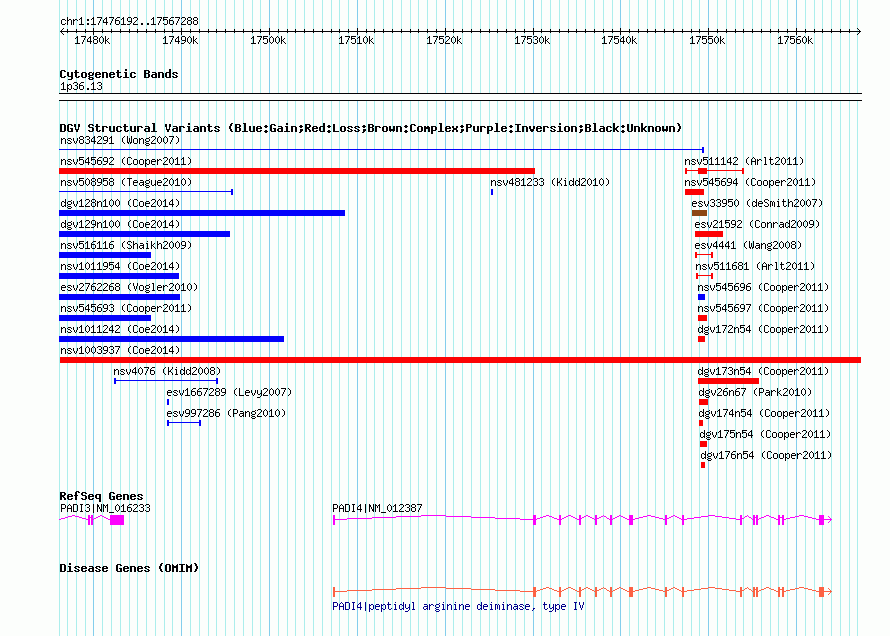Click the 17530k ruler position marker
This screenshot has width=890, height=636.
coord(532,40)
